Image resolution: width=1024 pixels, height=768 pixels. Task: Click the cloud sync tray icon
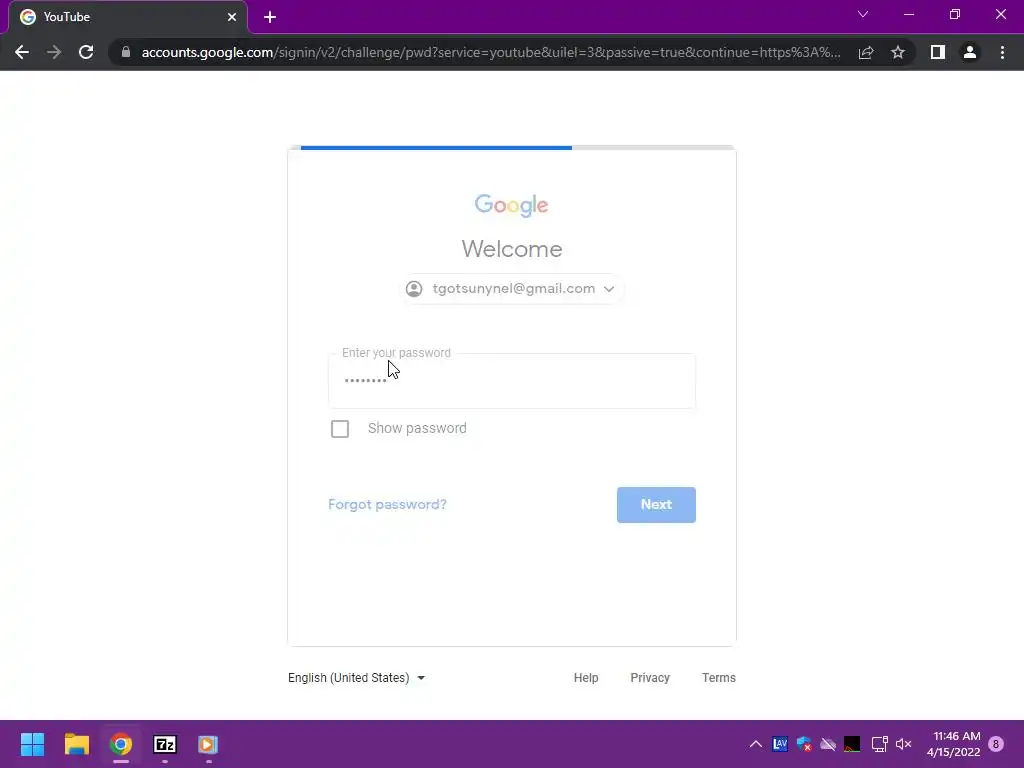pos(828,744)
